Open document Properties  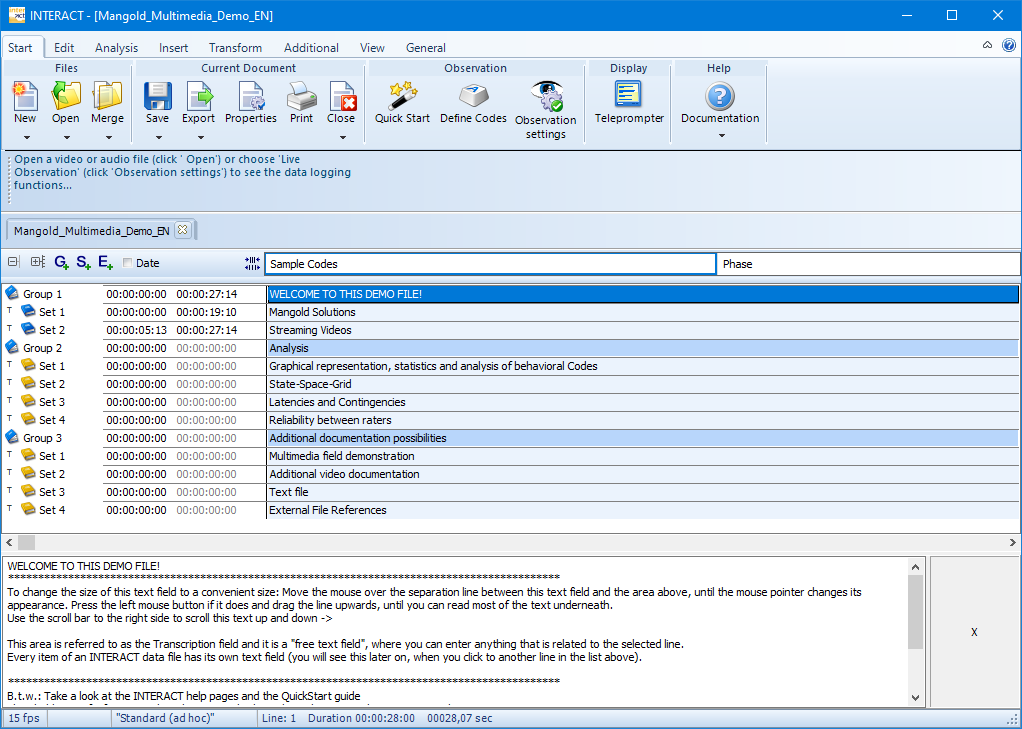pos(250,103)
